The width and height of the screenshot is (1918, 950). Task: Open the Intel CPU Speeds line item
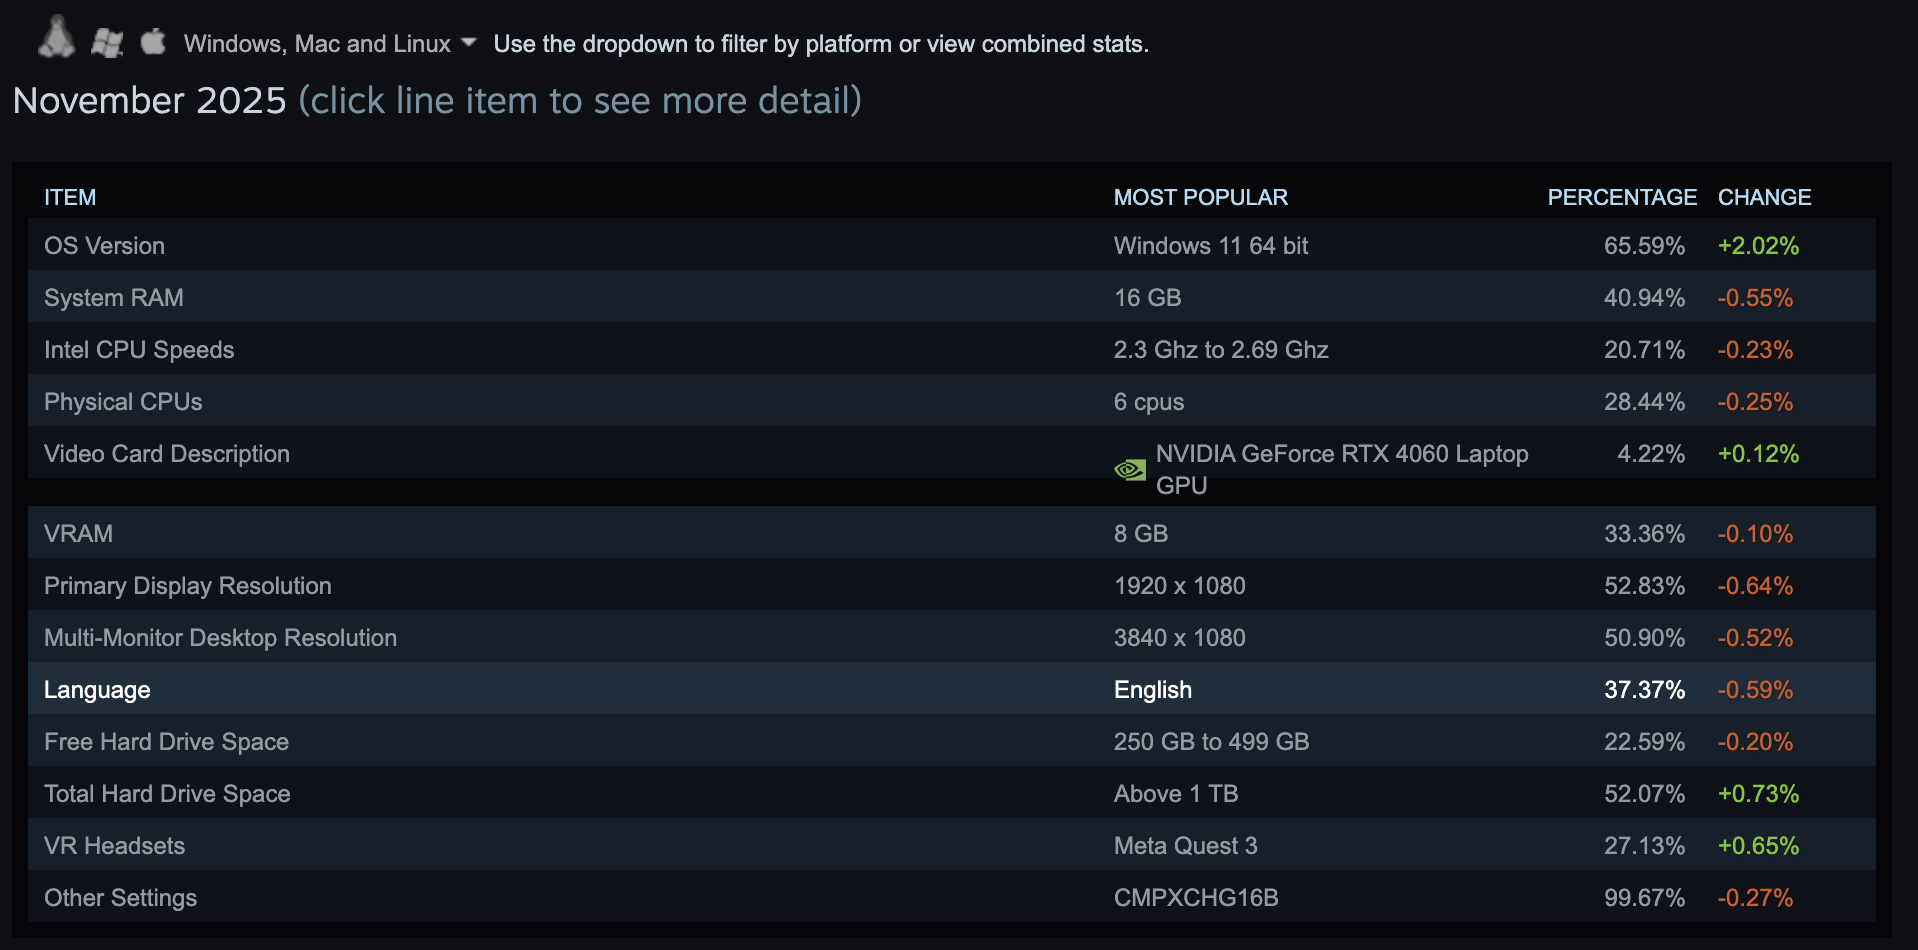[x=139, y=350]
